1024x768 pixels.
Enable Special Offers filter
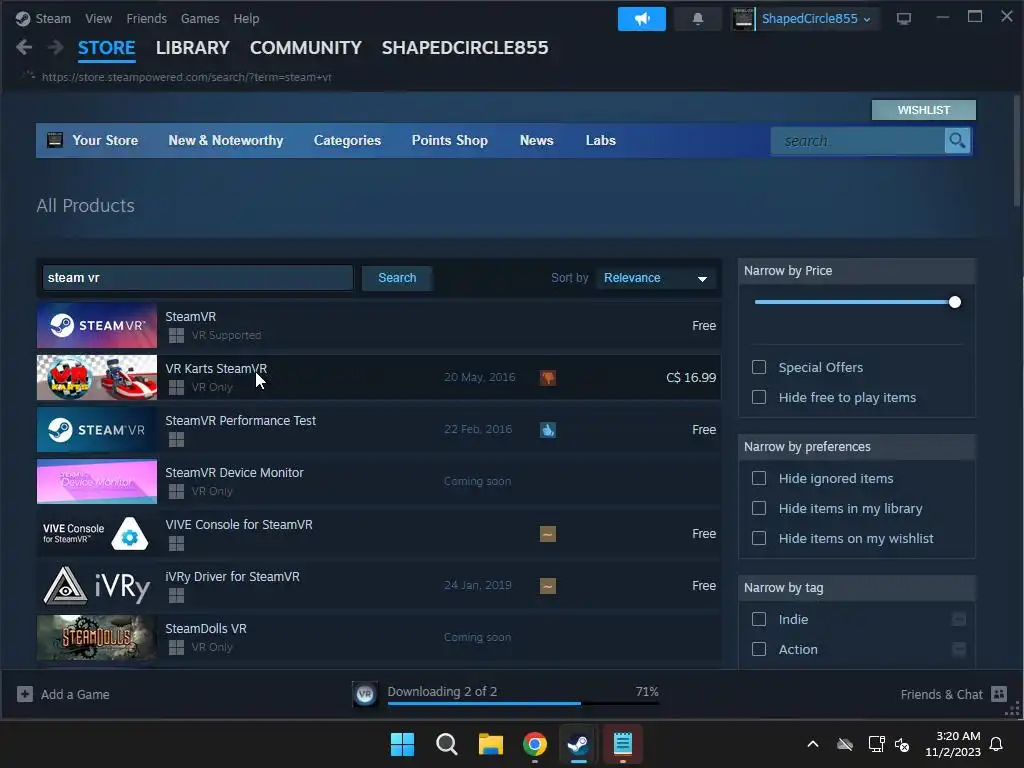[759, 367]
